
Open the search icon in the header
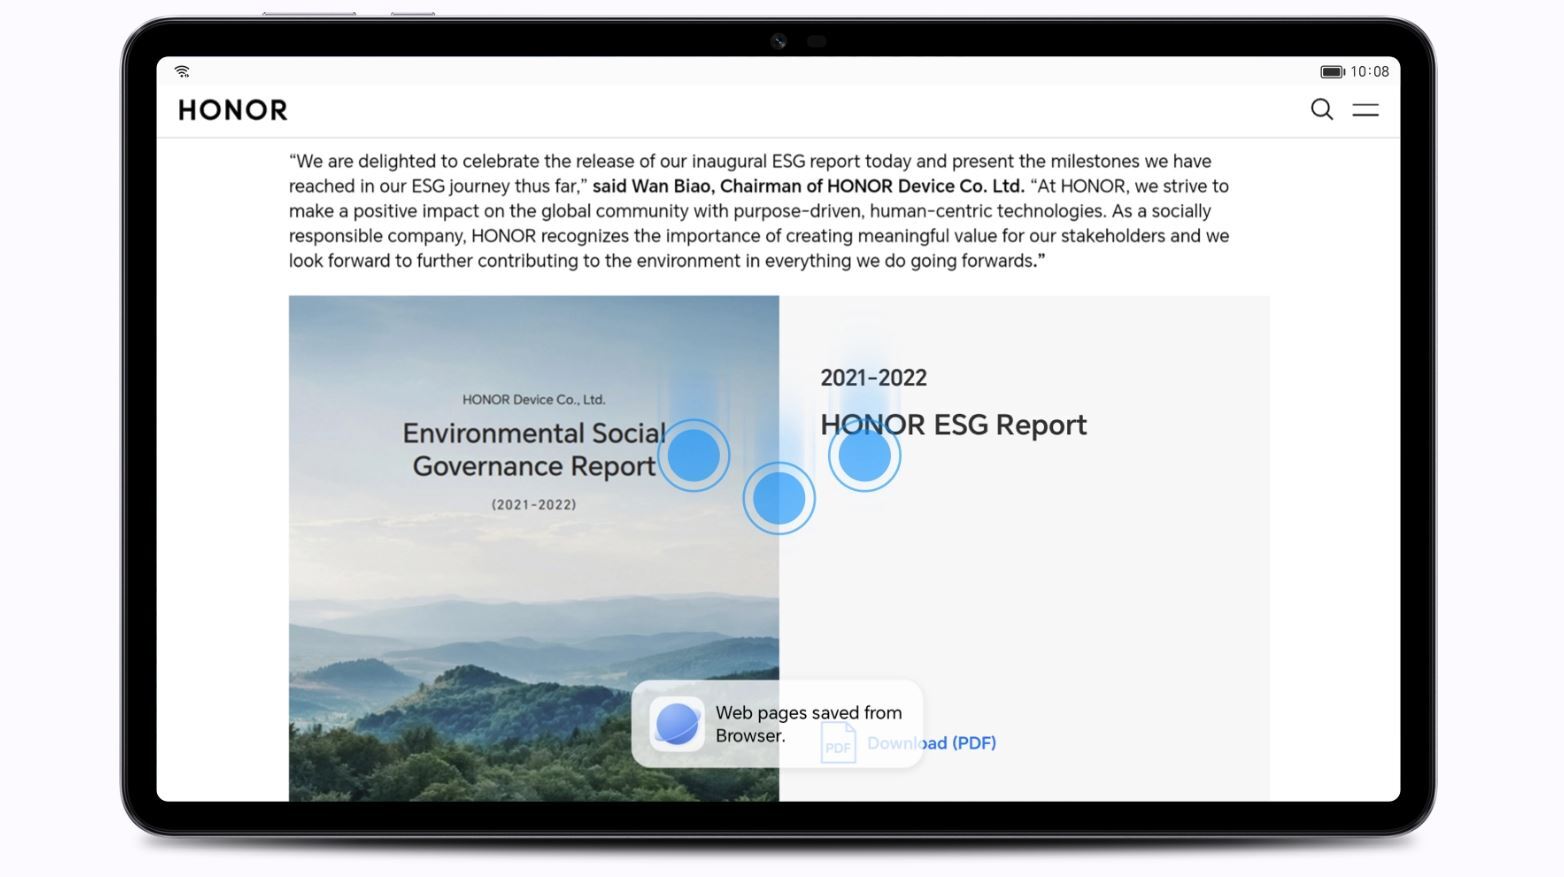click(x=1321, y=110)
